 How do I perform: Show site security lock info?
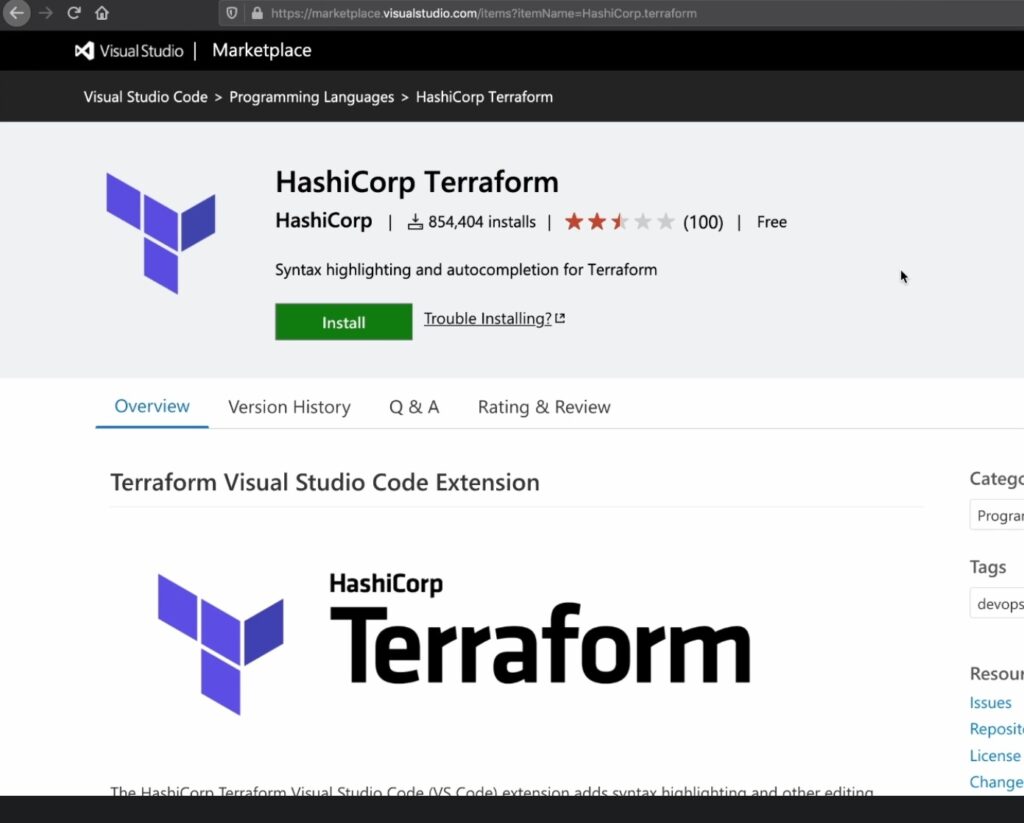tap(257, 13)
